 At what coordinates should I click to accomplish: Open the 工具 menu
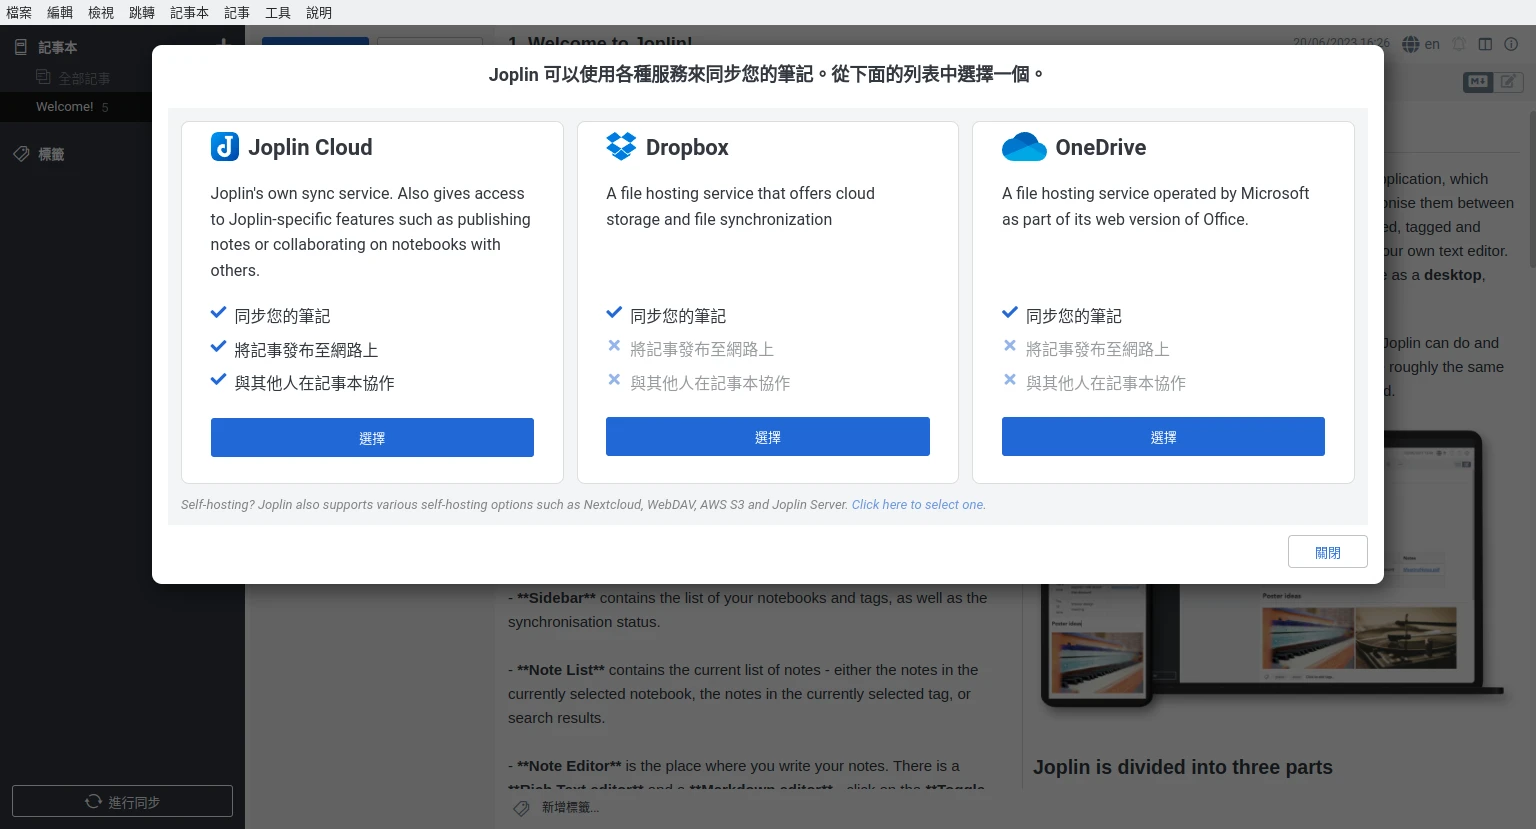click(278, 13)
